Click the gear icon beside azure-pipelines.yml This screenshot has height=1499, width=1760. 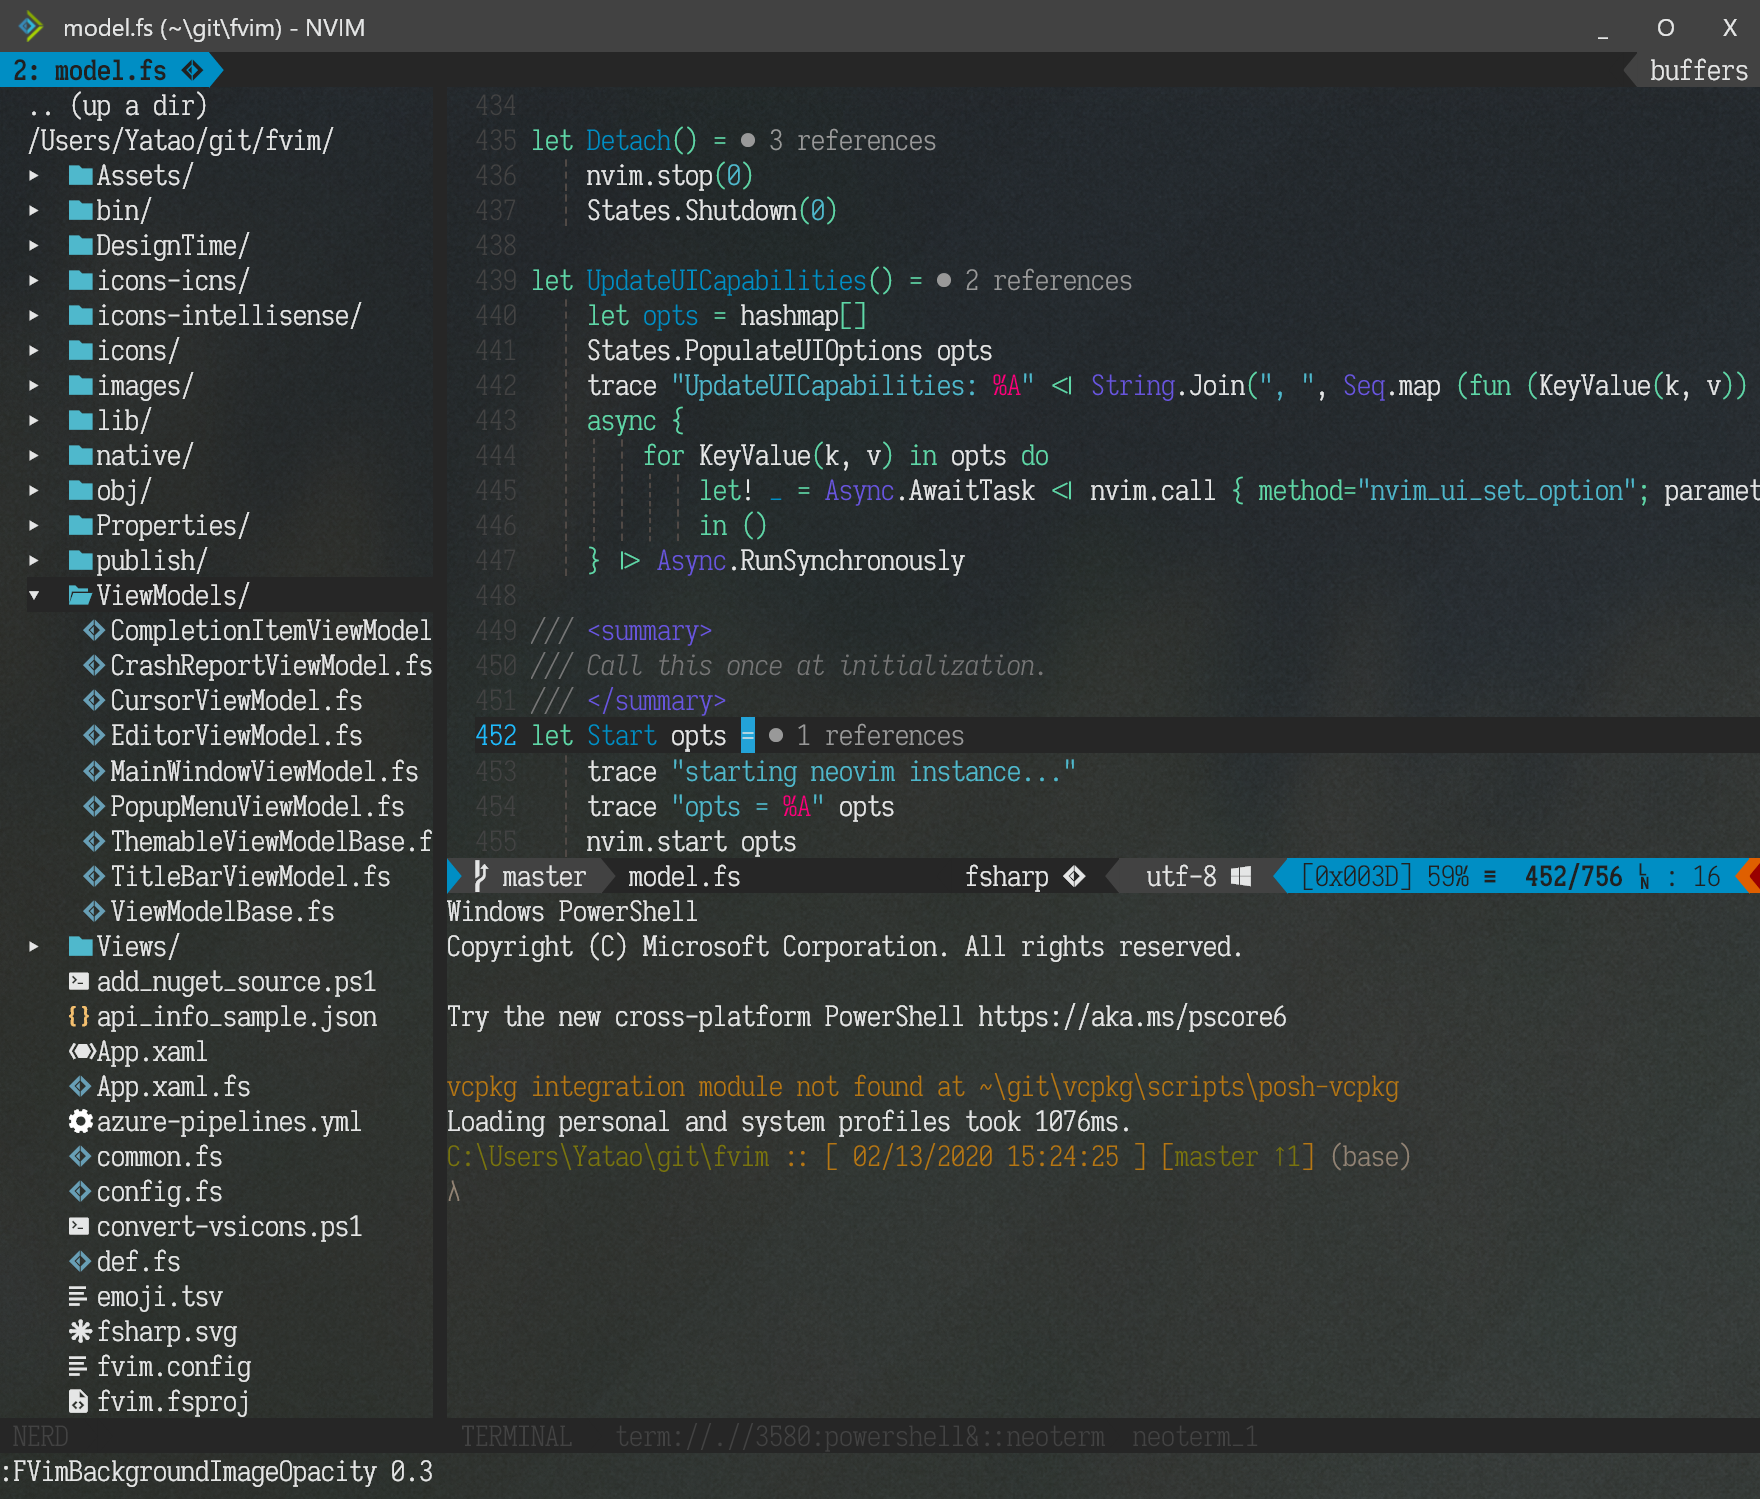[x=80, y=1121]
